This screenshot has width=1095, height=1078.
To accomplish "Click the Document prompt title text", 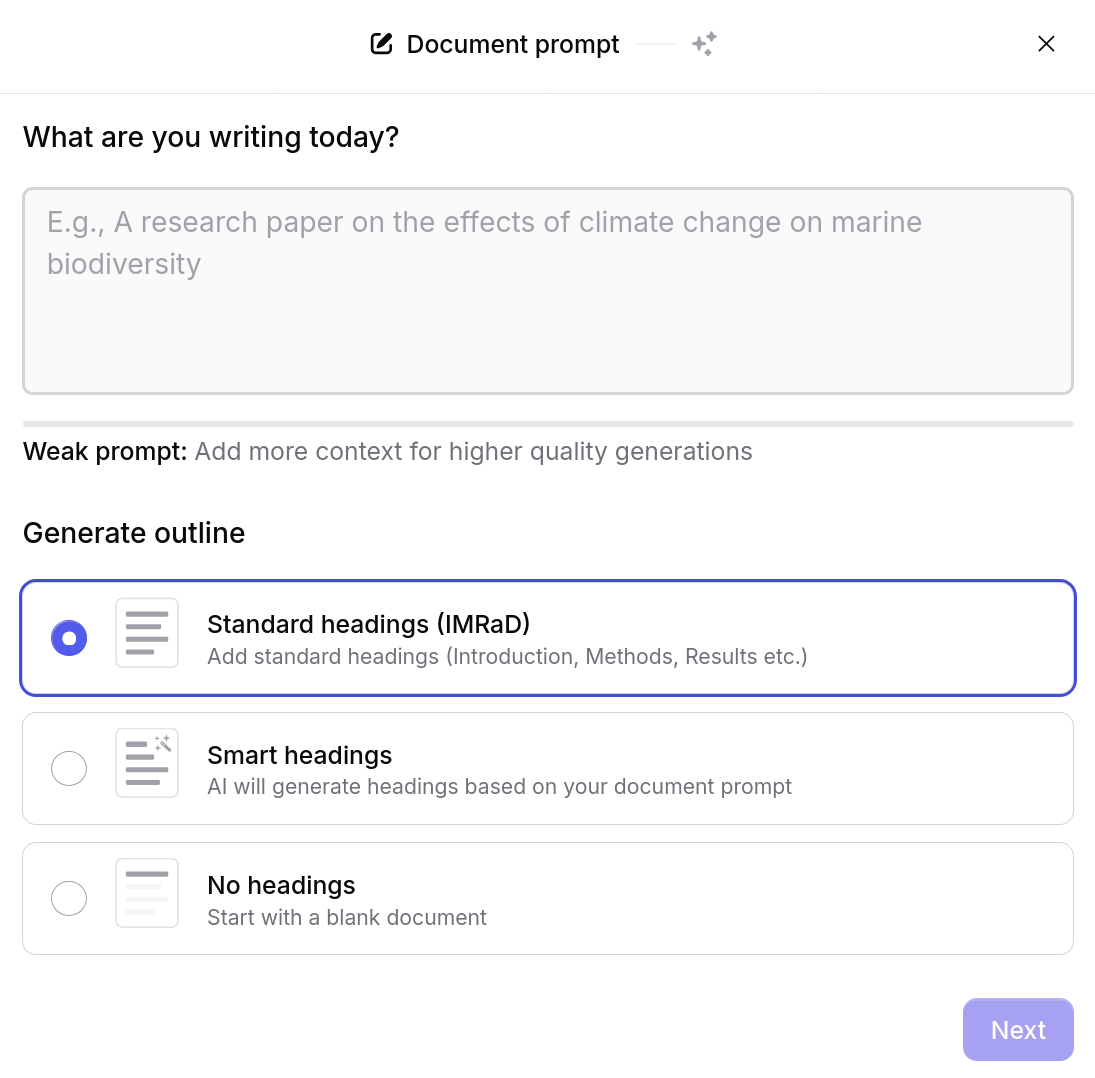I will (513, 44).
